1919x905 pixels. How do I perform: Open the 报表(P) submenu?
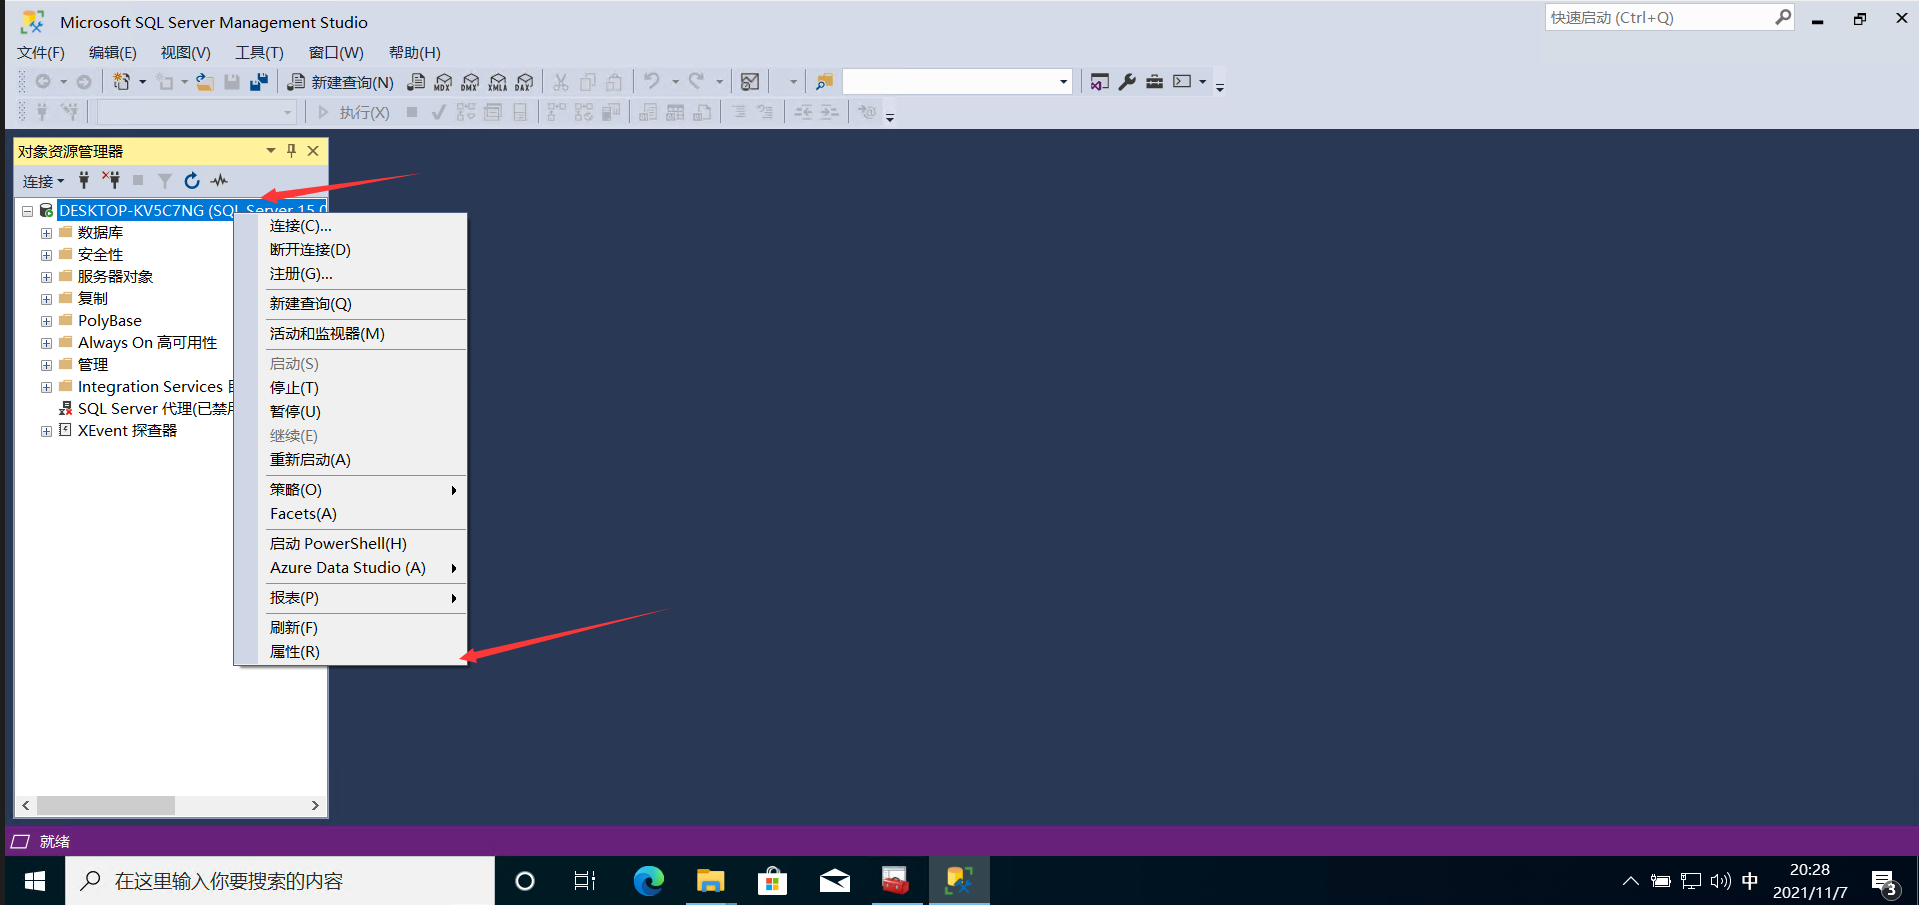coord(350,598)
